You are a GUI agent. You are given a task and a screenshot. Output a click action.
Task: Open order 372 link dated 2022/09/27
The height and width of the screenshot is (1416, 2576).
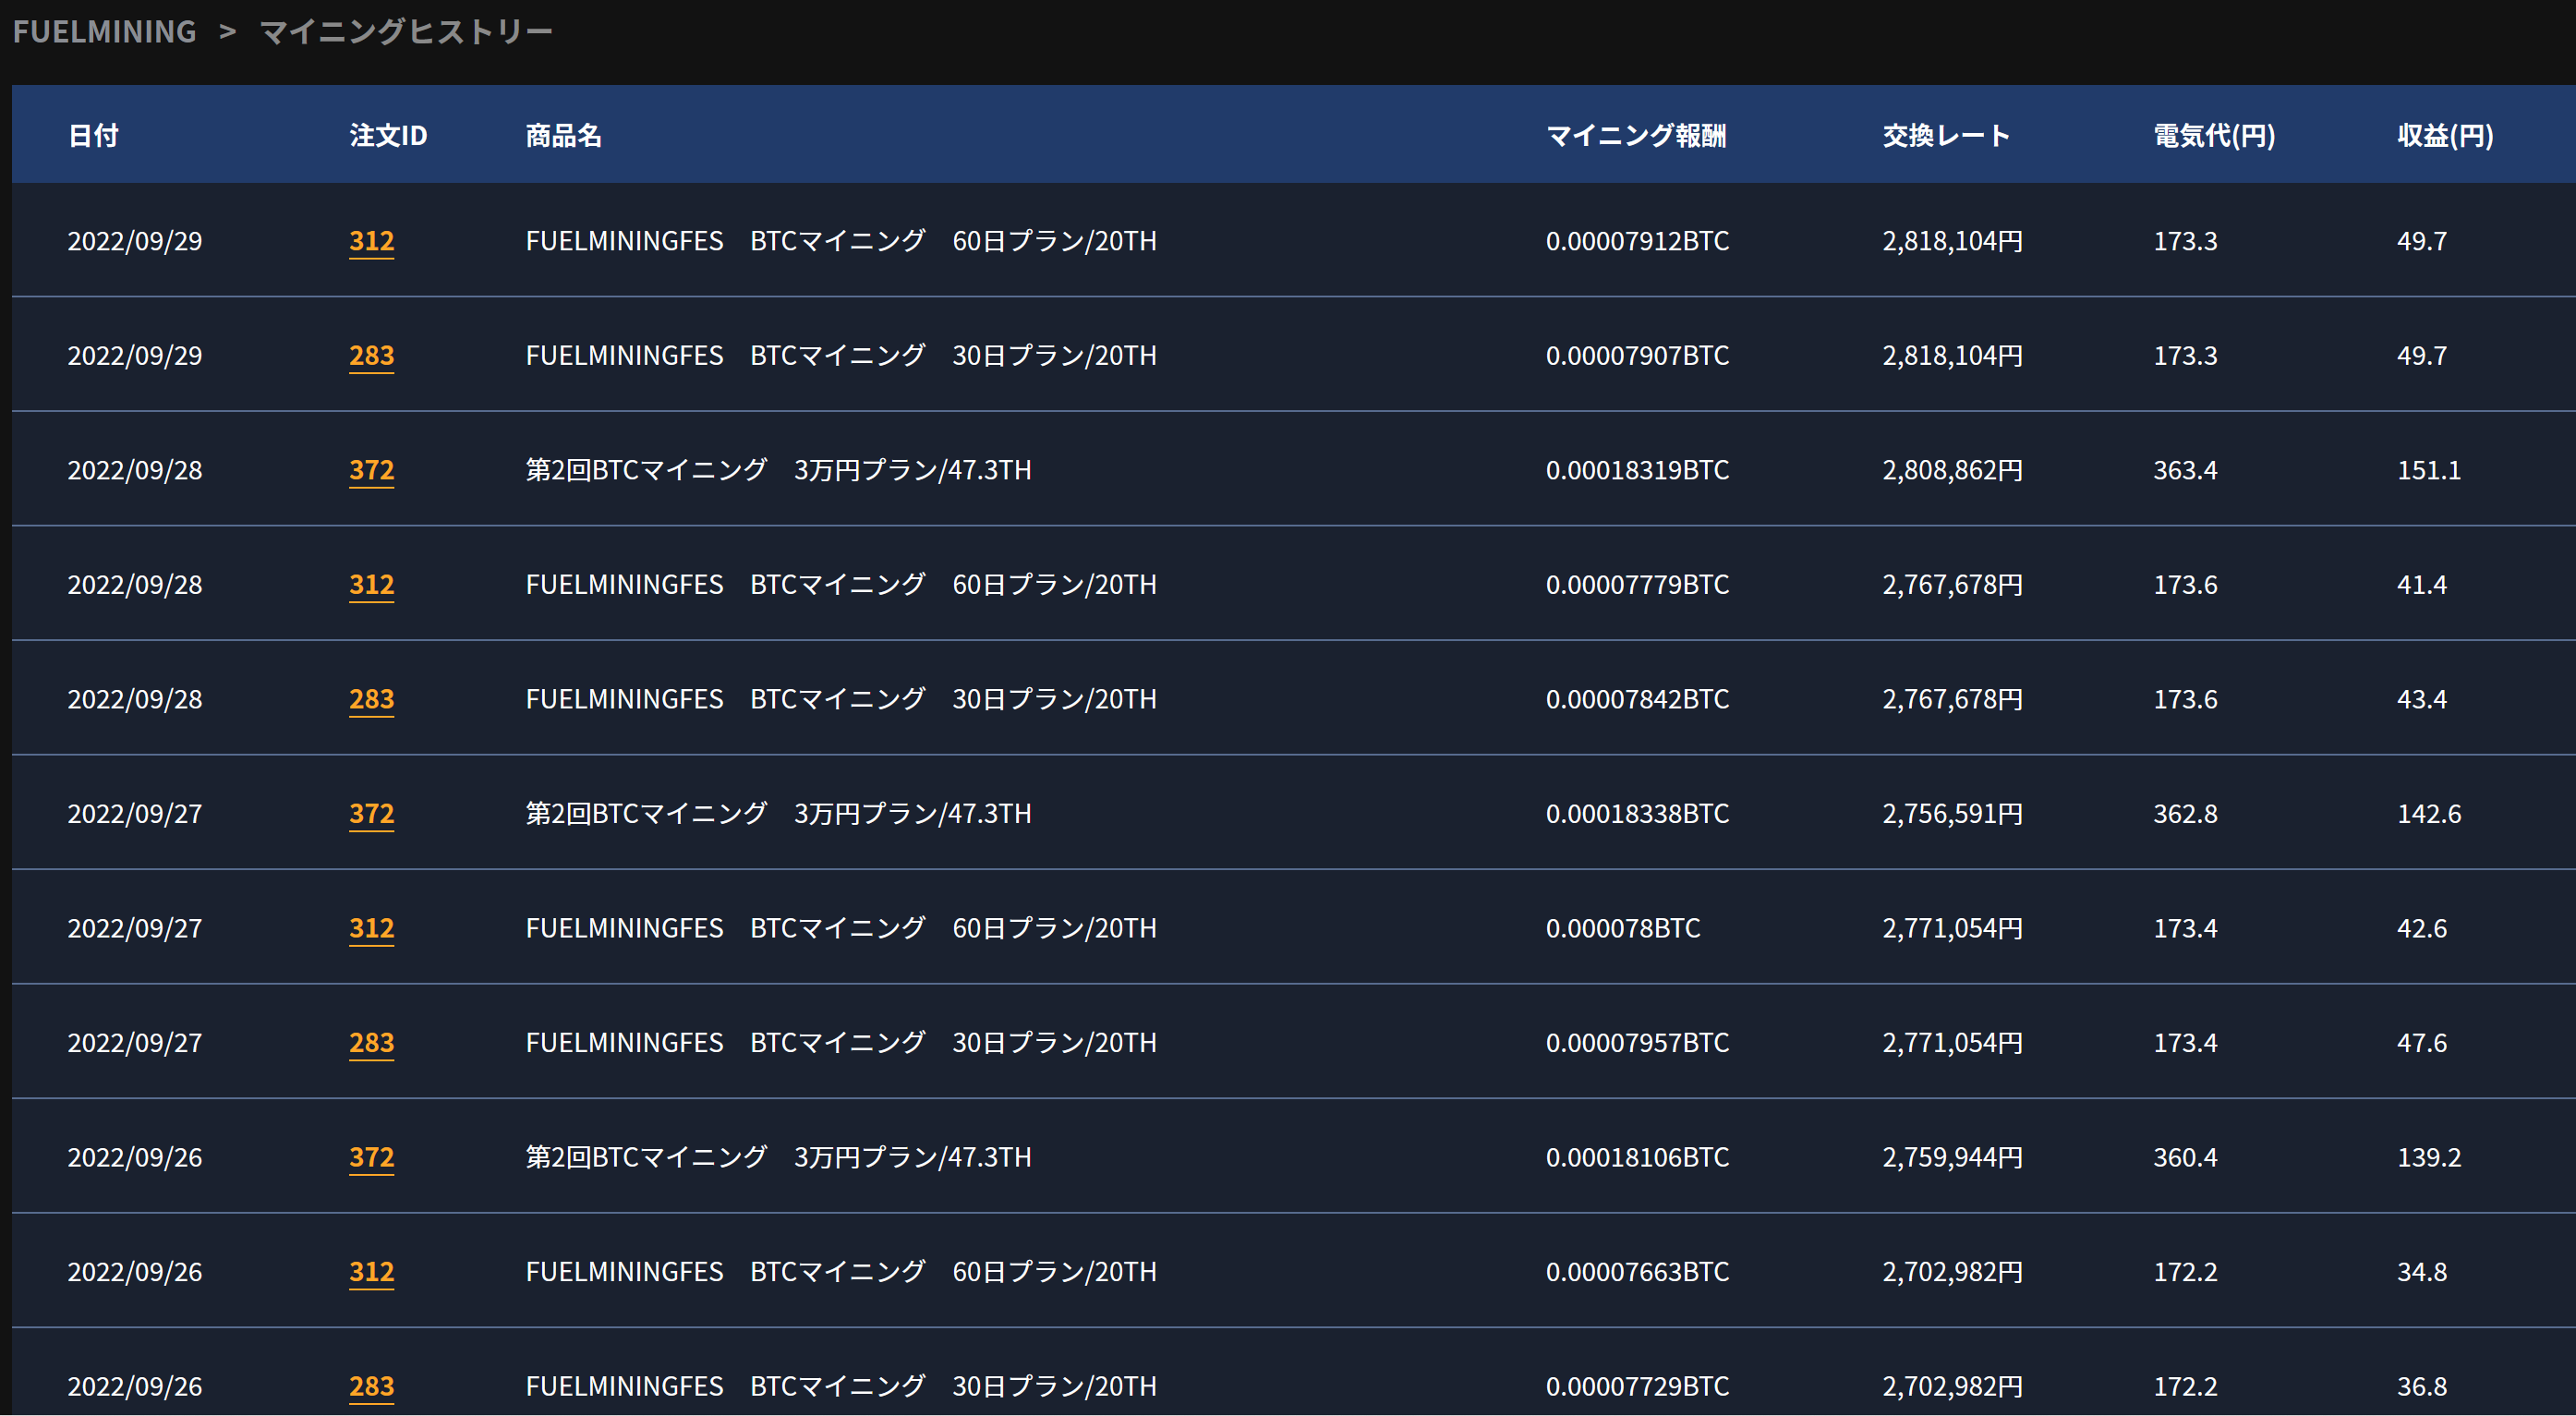(x=371, y=813)
